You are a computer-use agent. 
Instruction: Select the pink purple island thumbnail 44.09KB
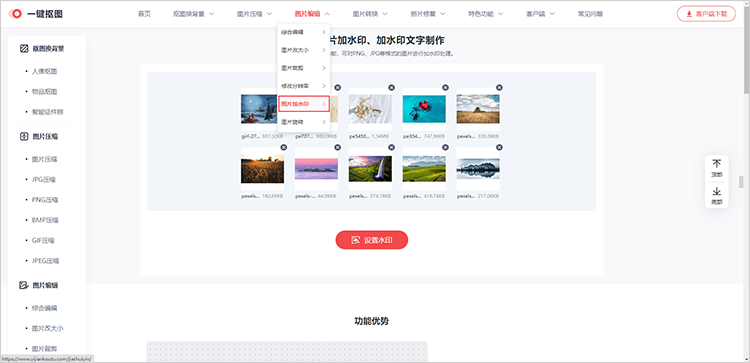click(316, 169)
